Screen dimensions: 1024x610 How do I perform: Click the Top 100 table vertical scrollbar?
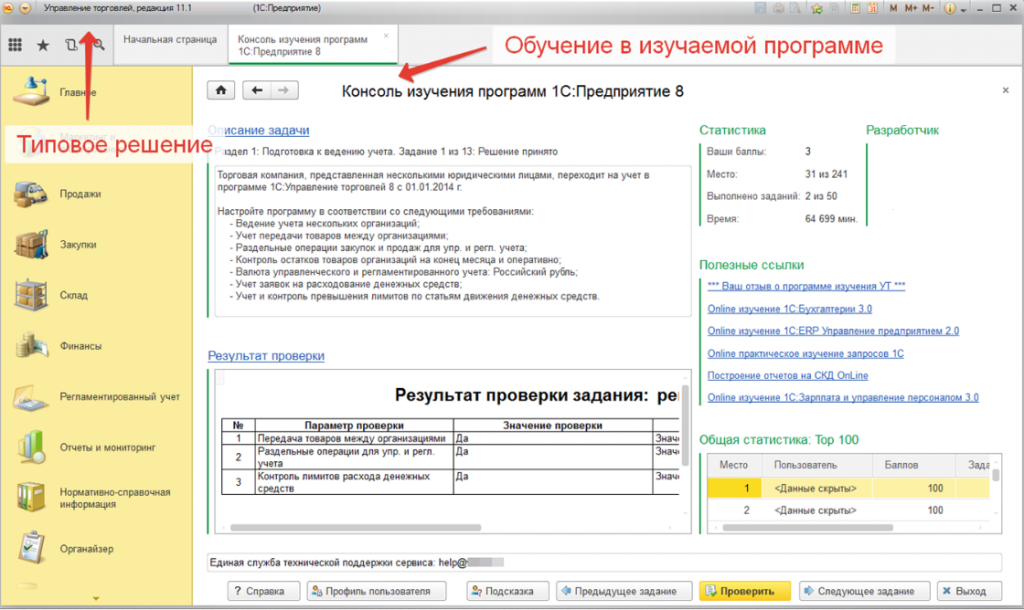(995, 474)
